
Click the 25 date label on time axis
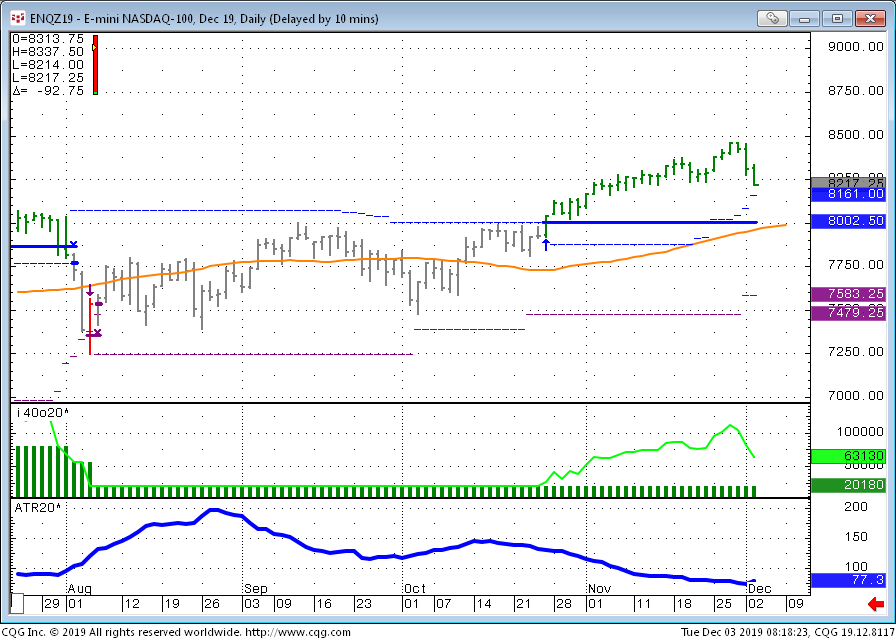pos(723,603)
